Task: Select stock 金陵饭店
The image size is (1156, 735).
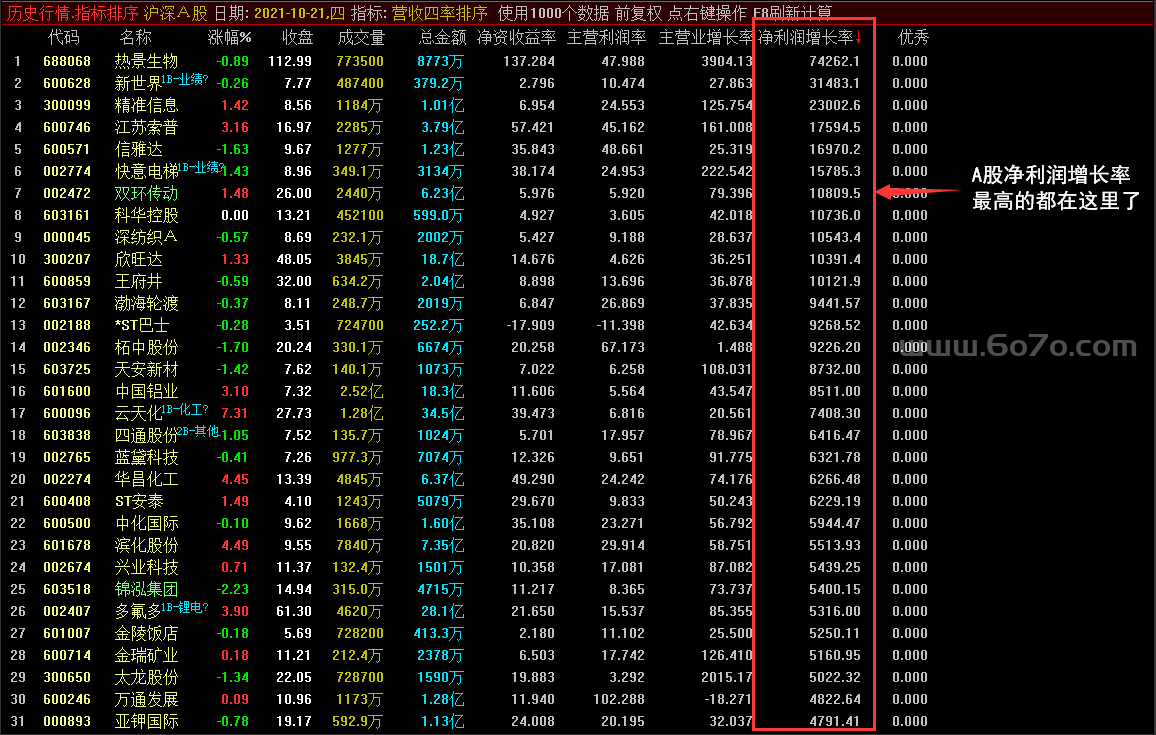Action: (146, 633)
